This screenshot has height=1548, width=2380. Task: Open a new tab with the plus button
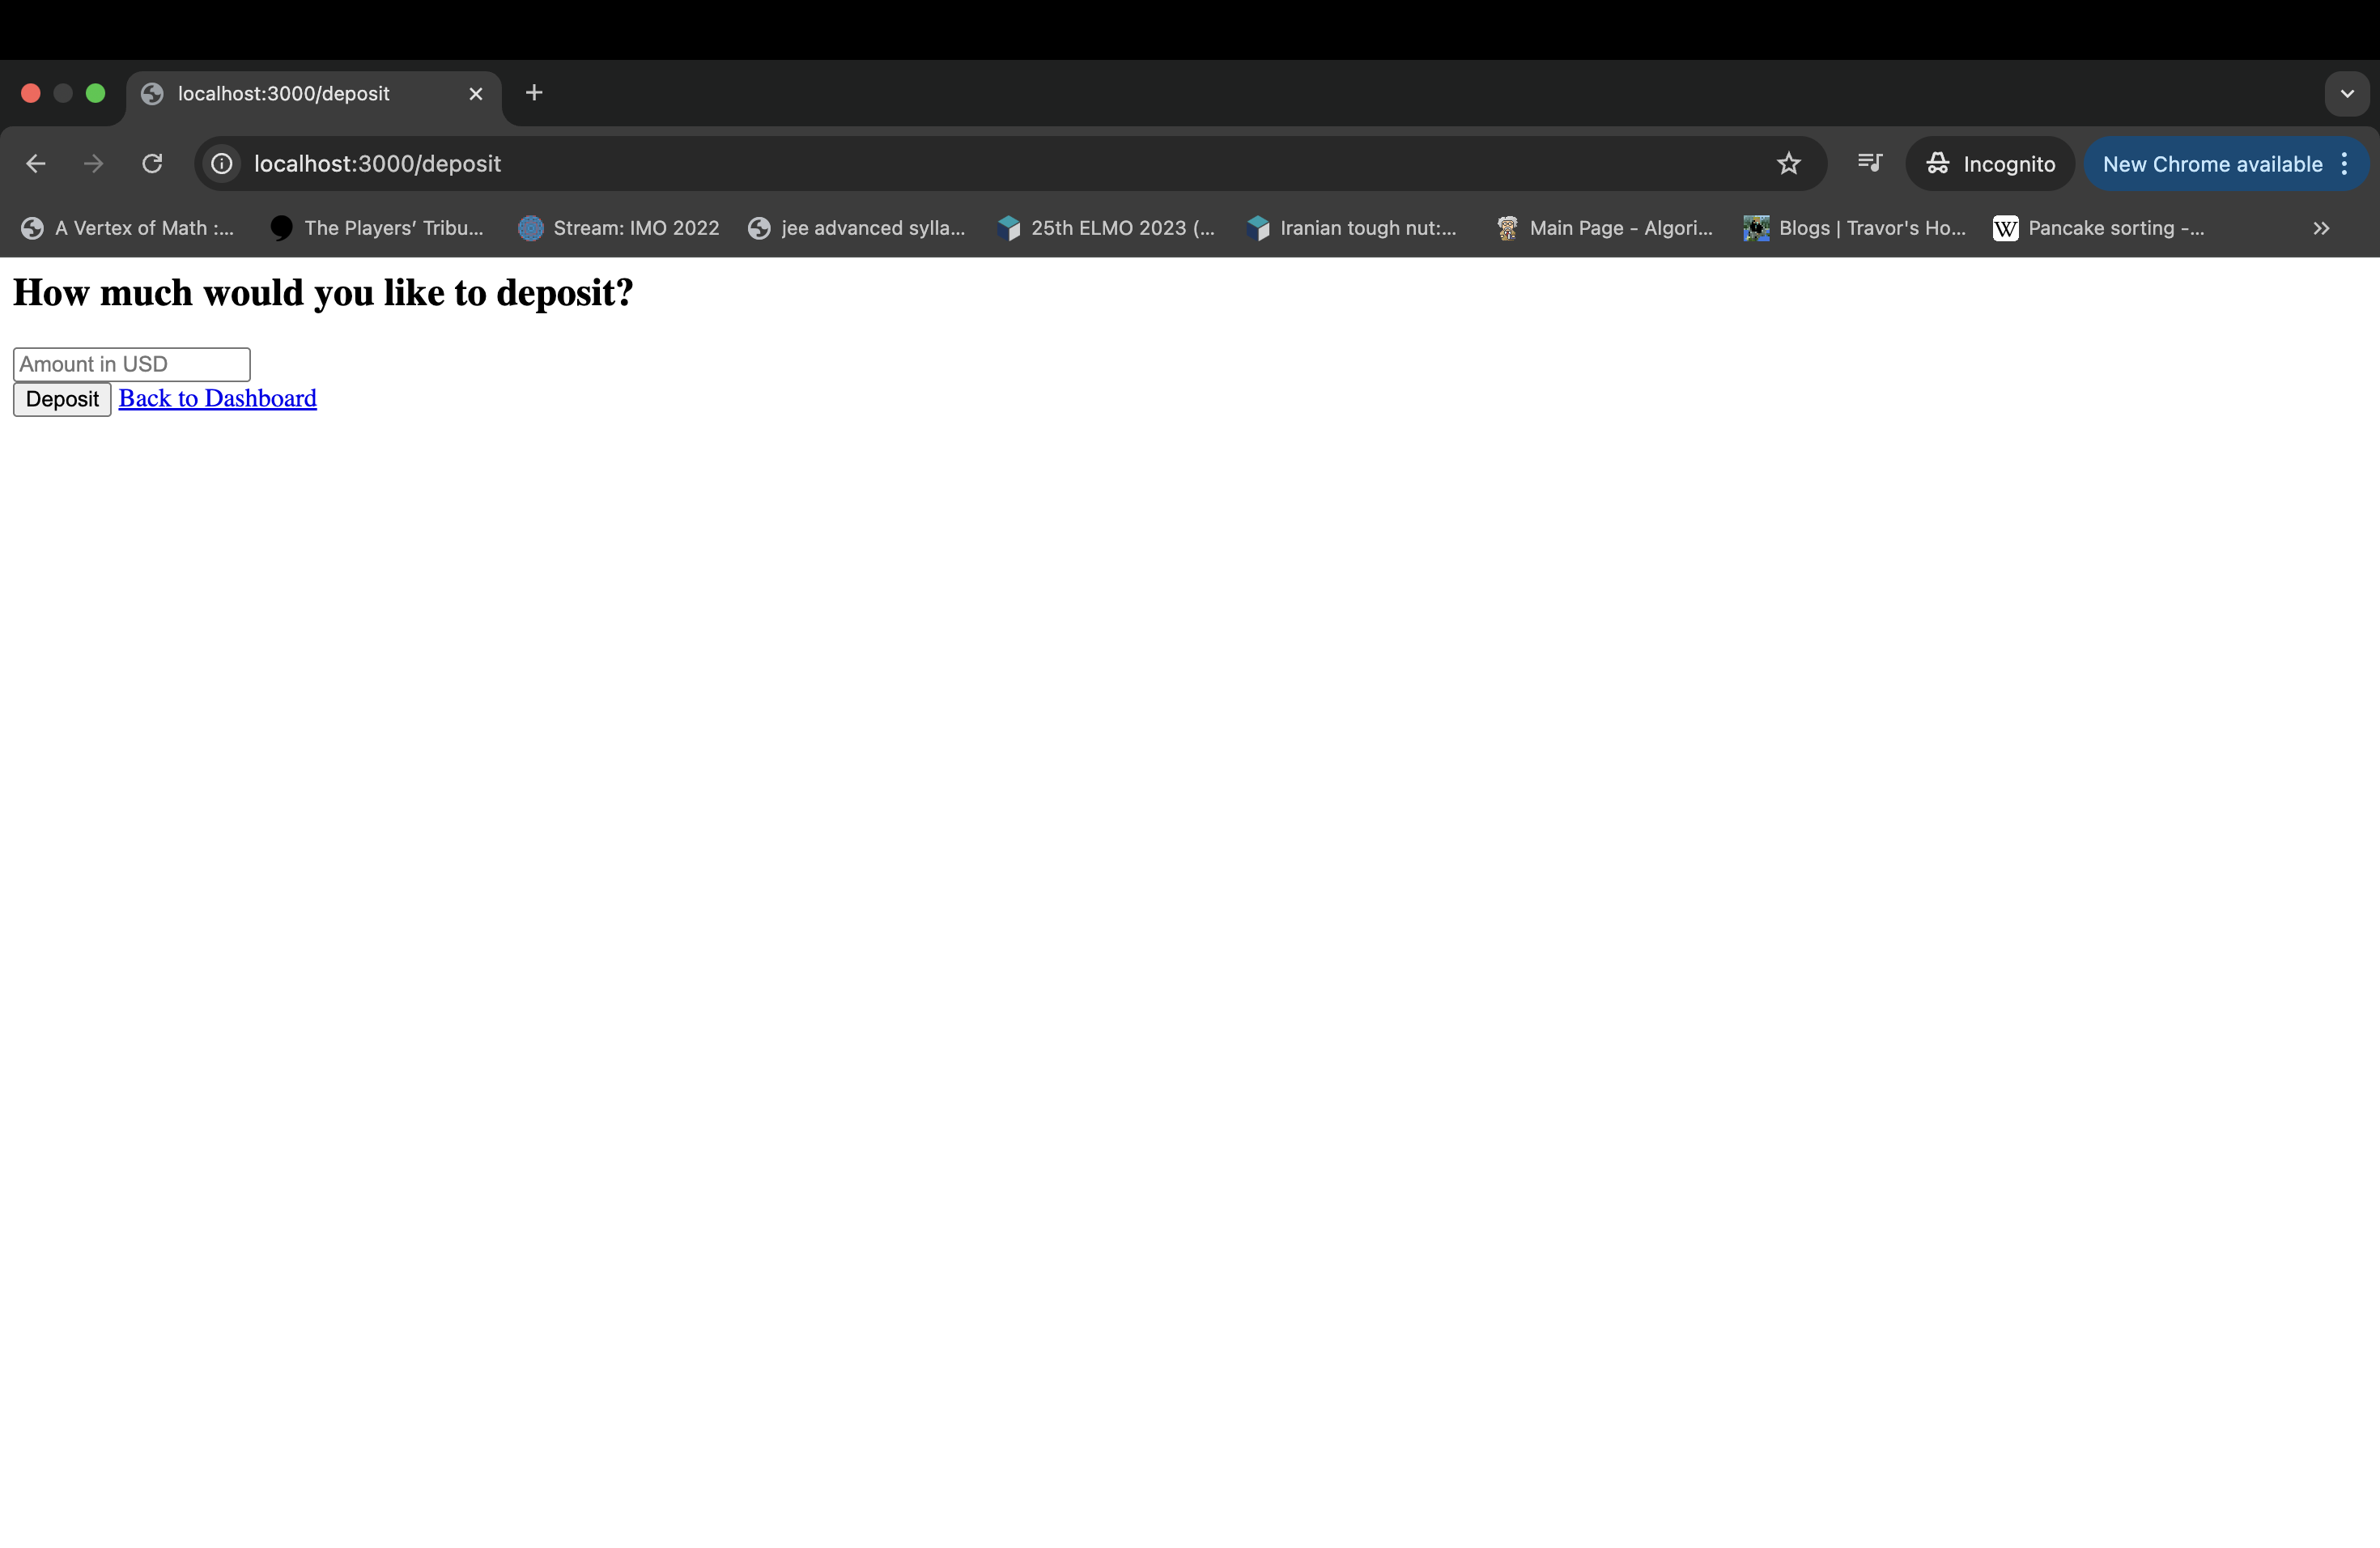(x=534, y=93)
